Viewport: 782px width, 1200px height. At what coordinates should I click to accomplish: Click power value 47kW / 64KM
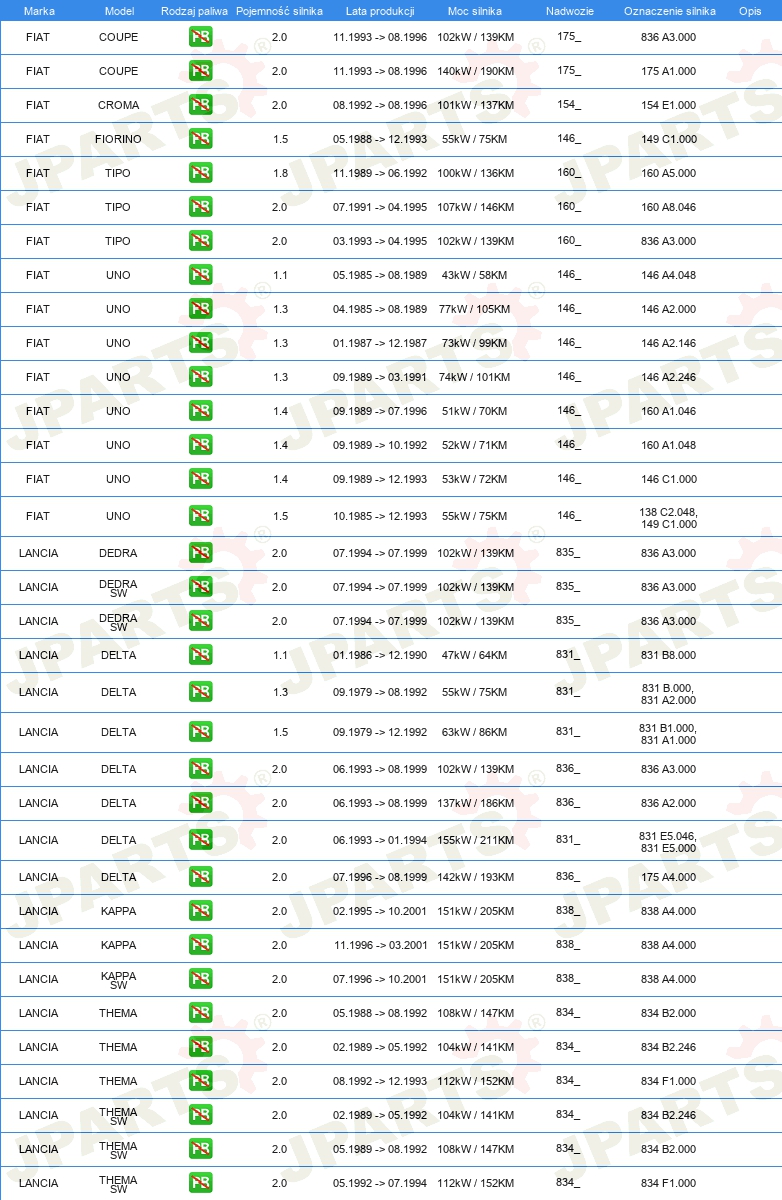point(475,655)
